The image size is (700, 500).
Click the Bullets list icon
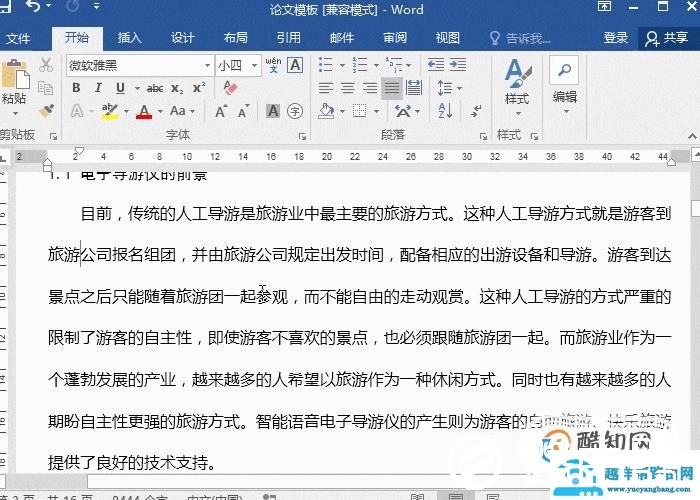[326, 65]
